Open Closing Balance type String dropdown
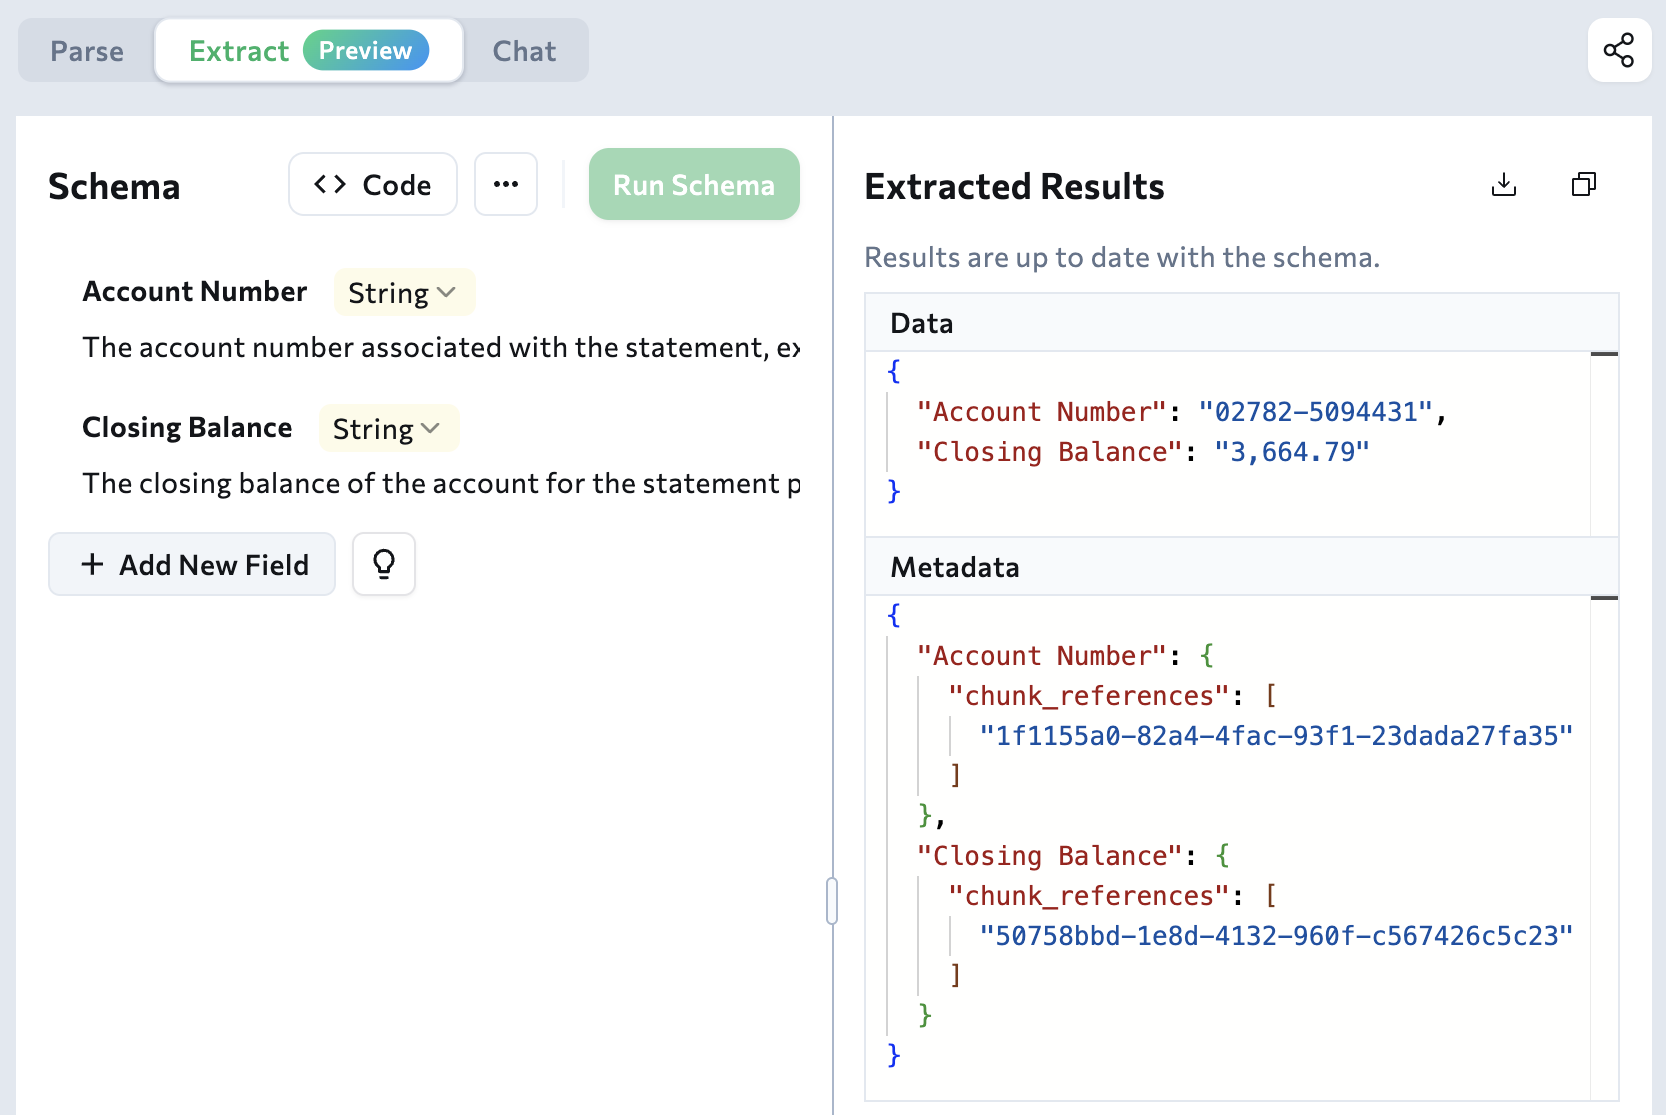The width and height of the screenshot is (1666, 1115). click(x=388, y=429)
